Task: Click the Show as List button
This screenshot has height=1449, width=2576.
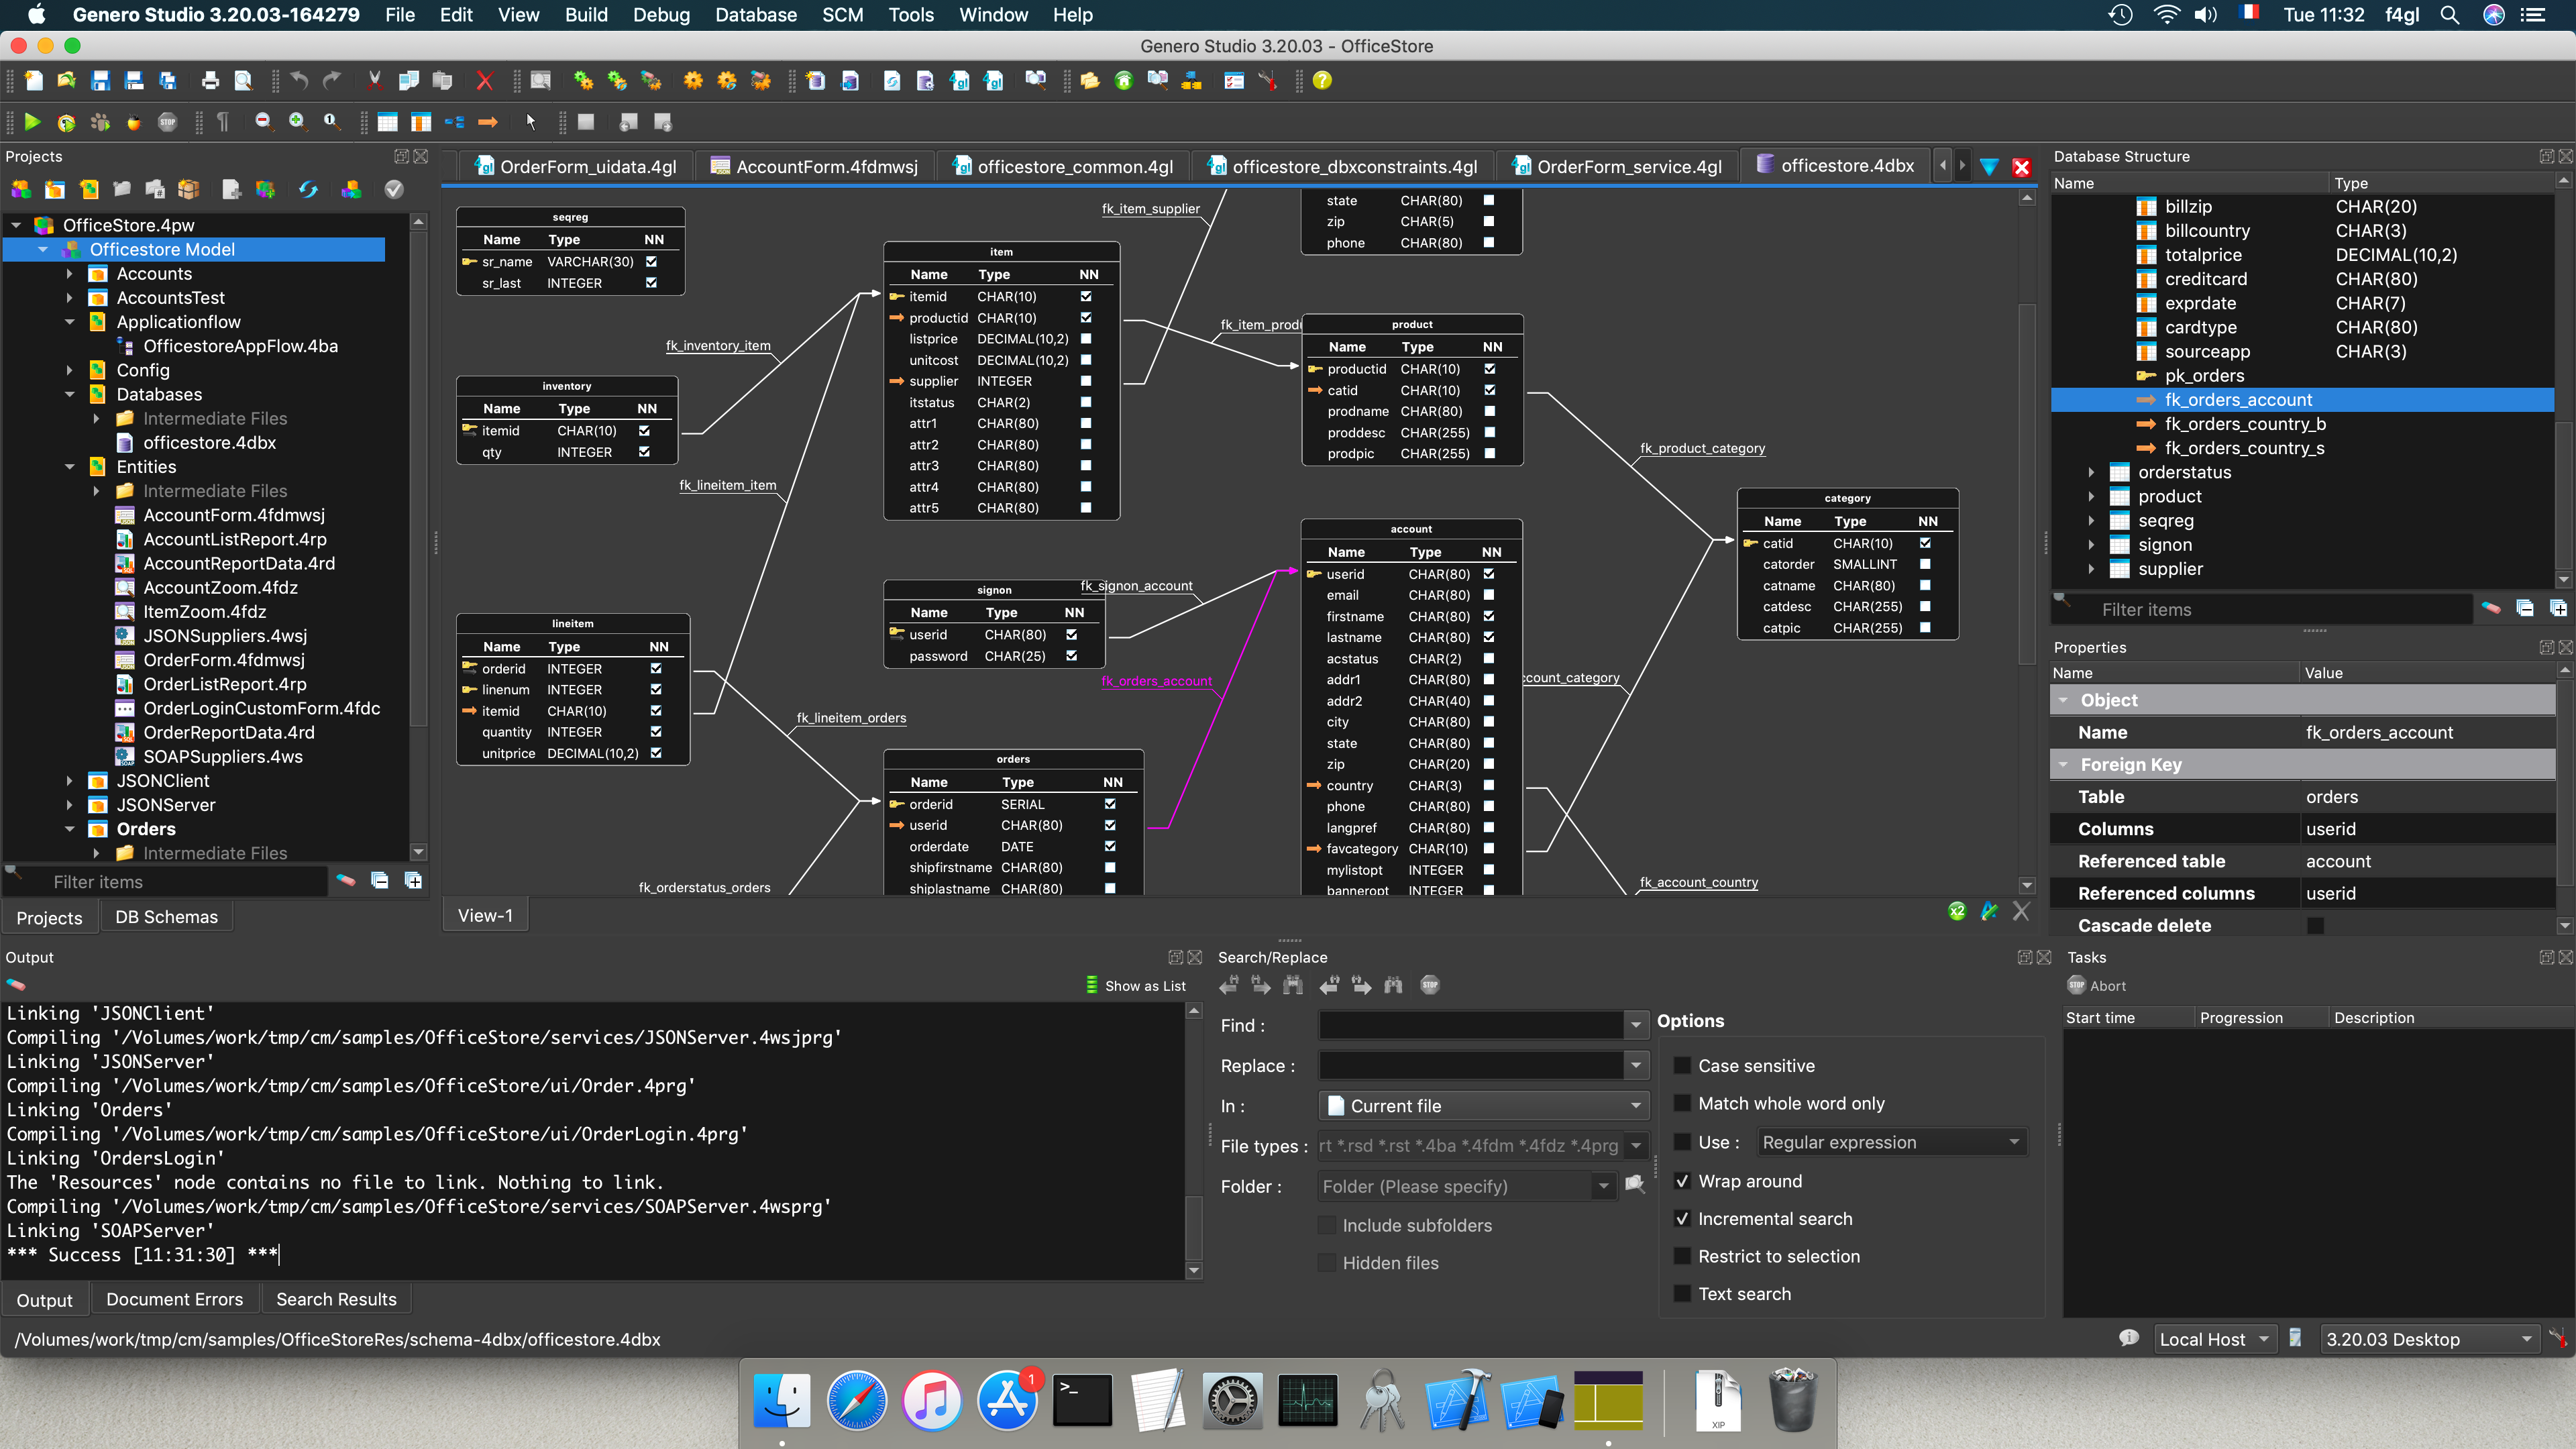Action: (1136, 985)
